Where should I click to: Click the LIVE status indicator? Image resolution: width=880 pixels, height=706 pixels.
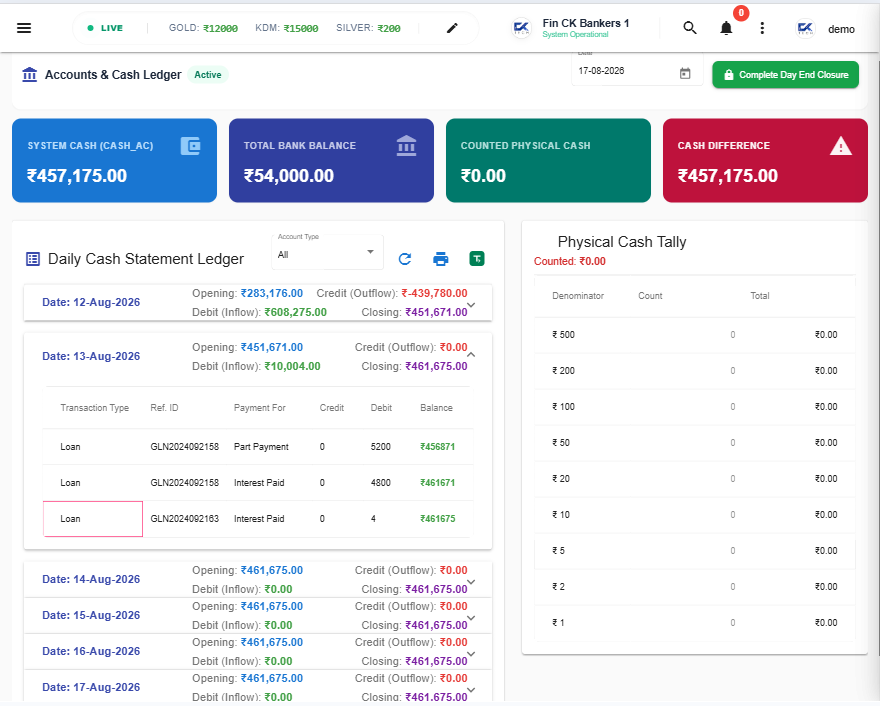(x=105, y=28)
